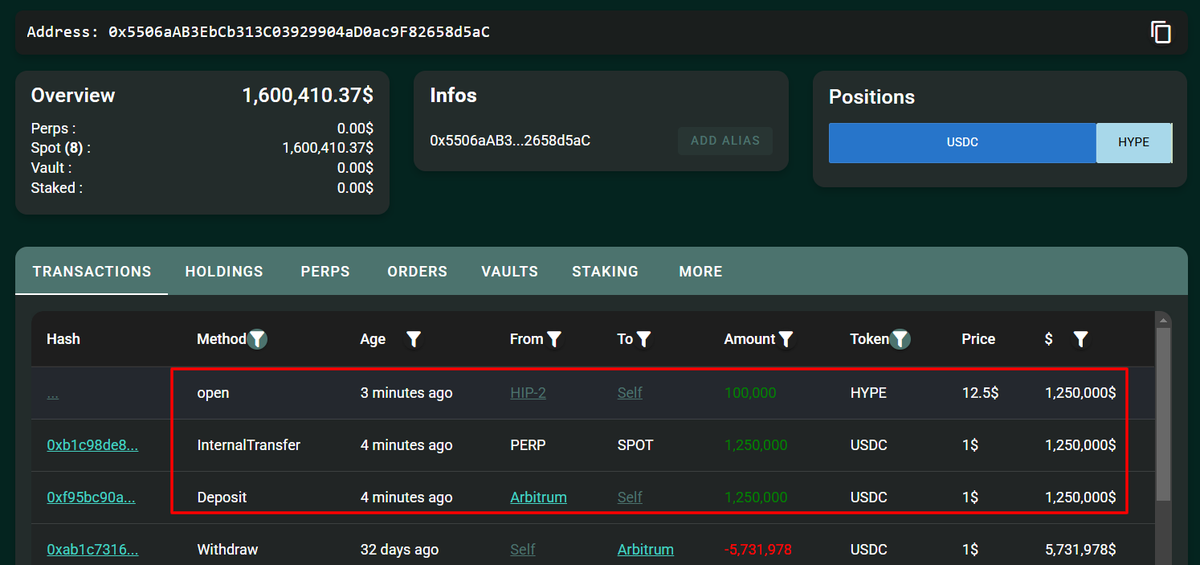Click the Arbitrum link in Withdraw row
Viewport: 1200px width, 565px height.
pyautogui.click(x=645, y=549)
